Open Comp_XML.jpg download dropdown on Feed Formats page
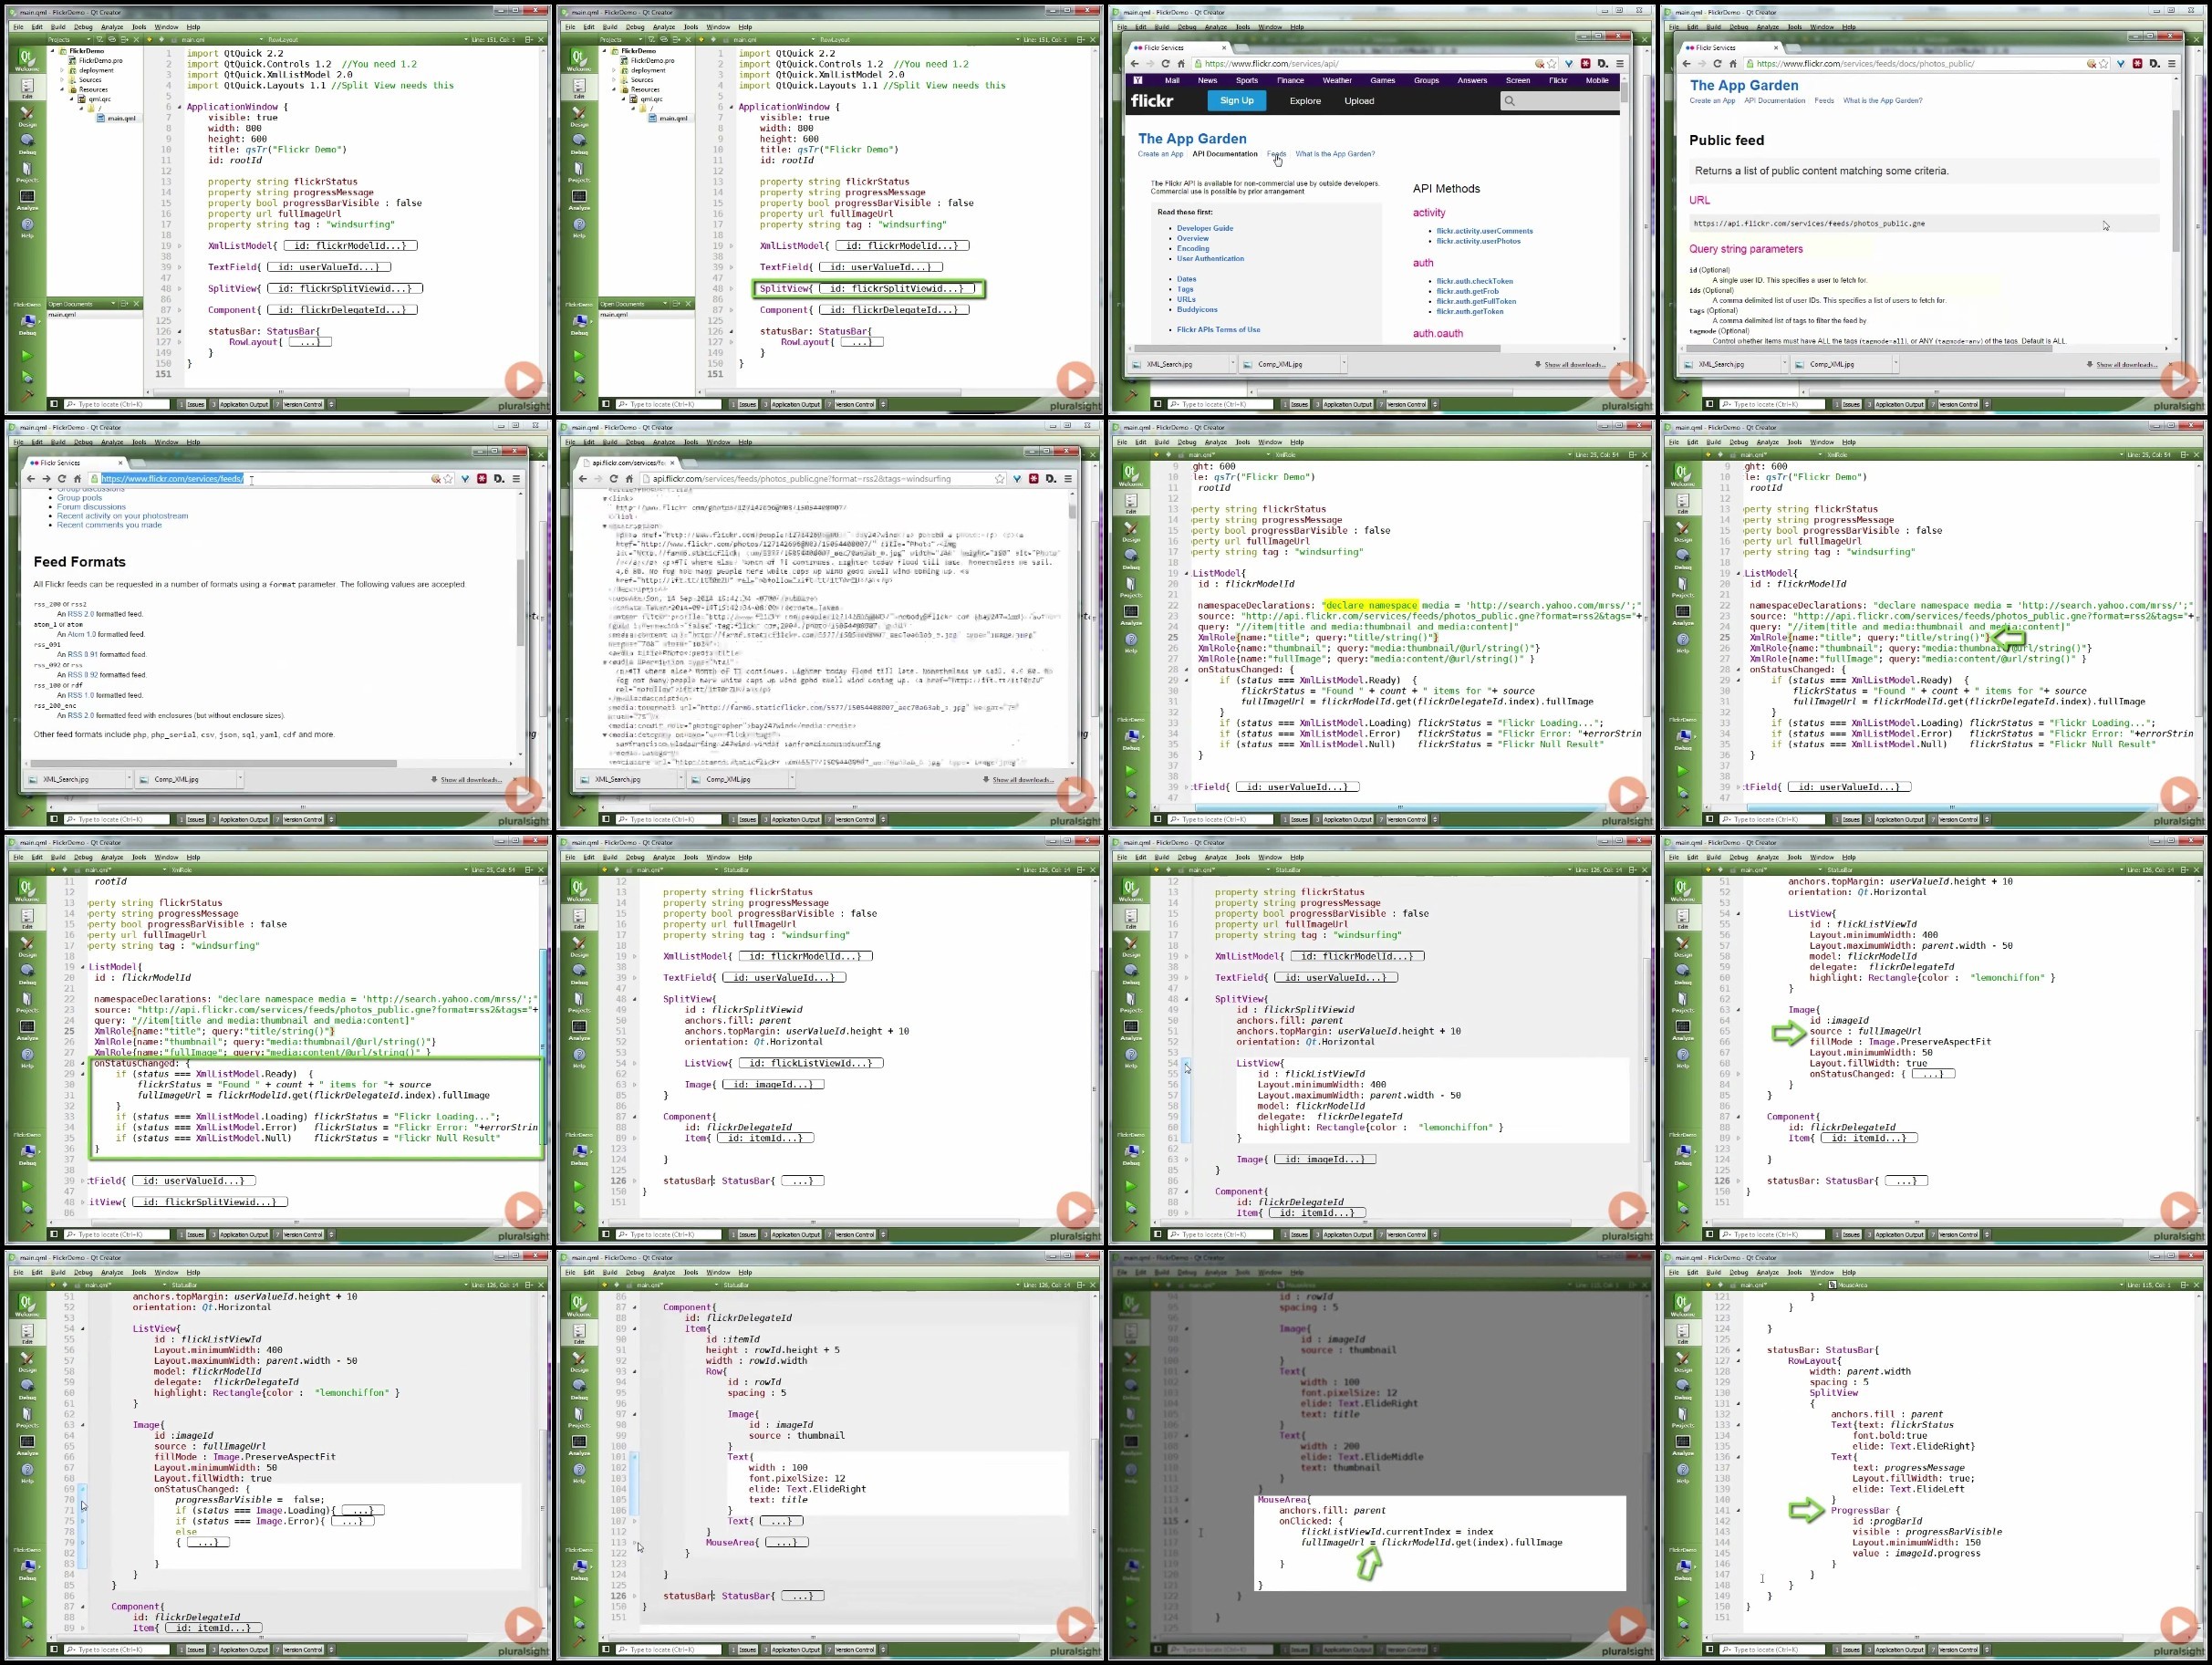This screenshot has width=2212, height=1665. (240, 779)
